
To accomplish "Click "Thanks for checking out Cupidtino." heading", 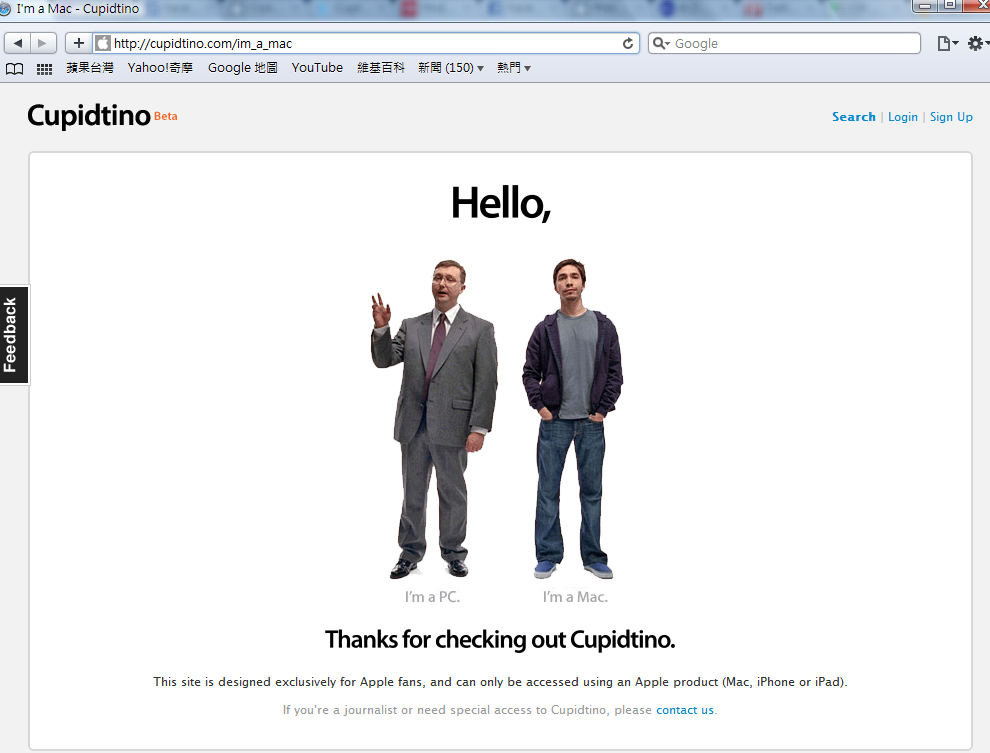I will [x=500, y=639].
